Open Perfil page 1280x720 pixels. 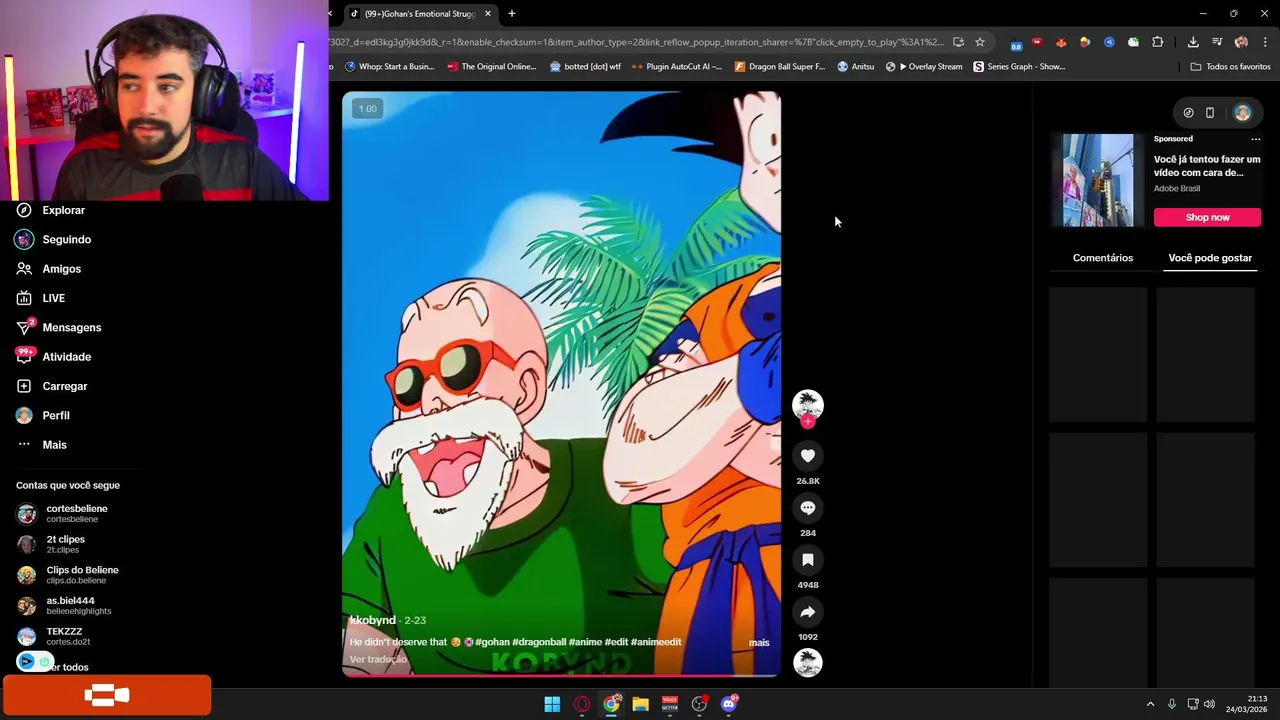42,415
